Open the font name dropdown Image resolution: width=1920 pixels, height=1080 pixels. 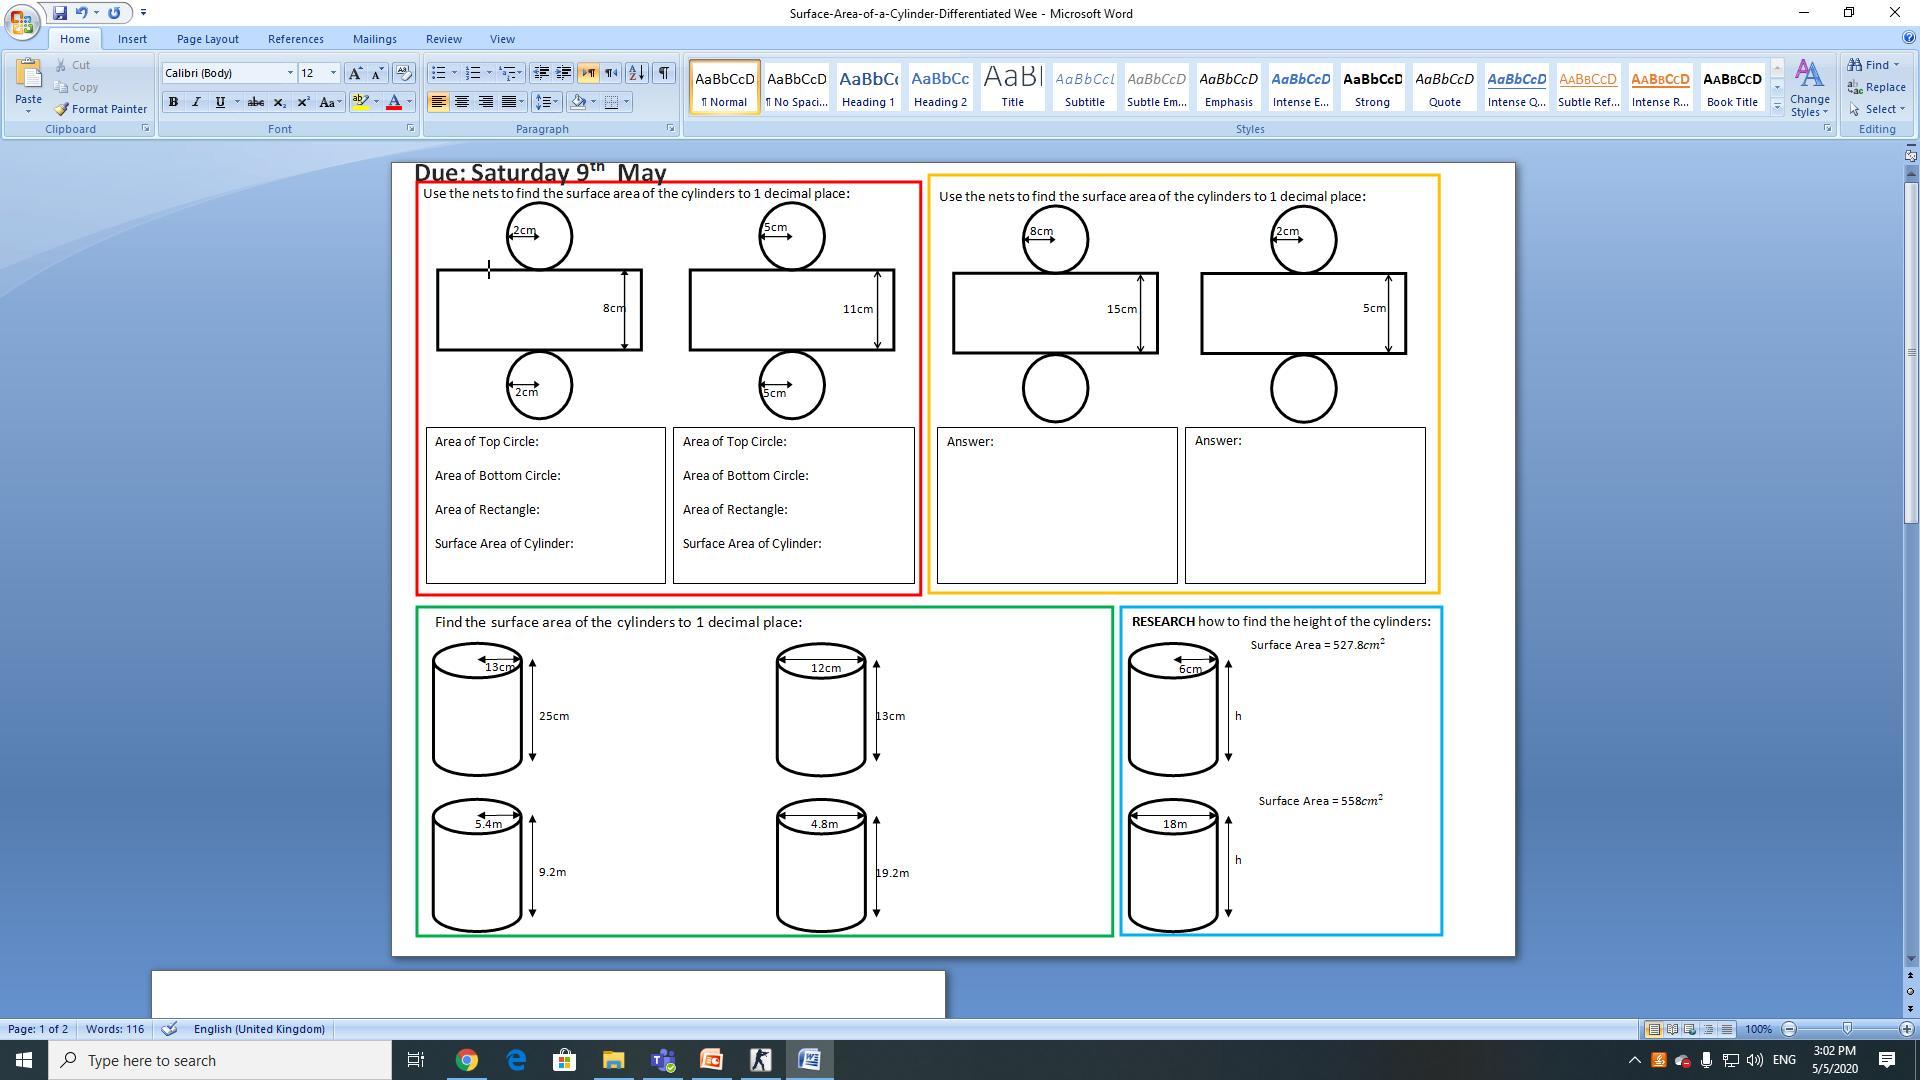290,73
